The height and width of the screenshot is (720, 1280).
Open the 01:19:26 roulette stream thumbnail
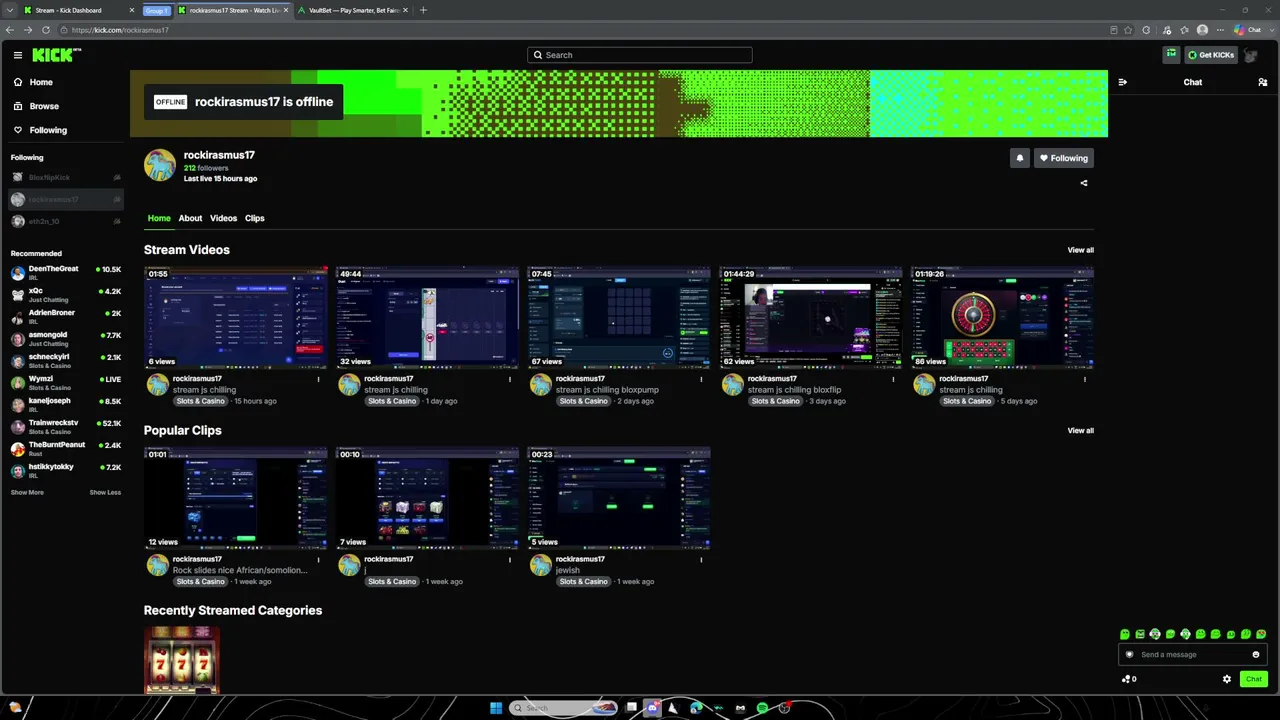click(x=1003, y=317)
